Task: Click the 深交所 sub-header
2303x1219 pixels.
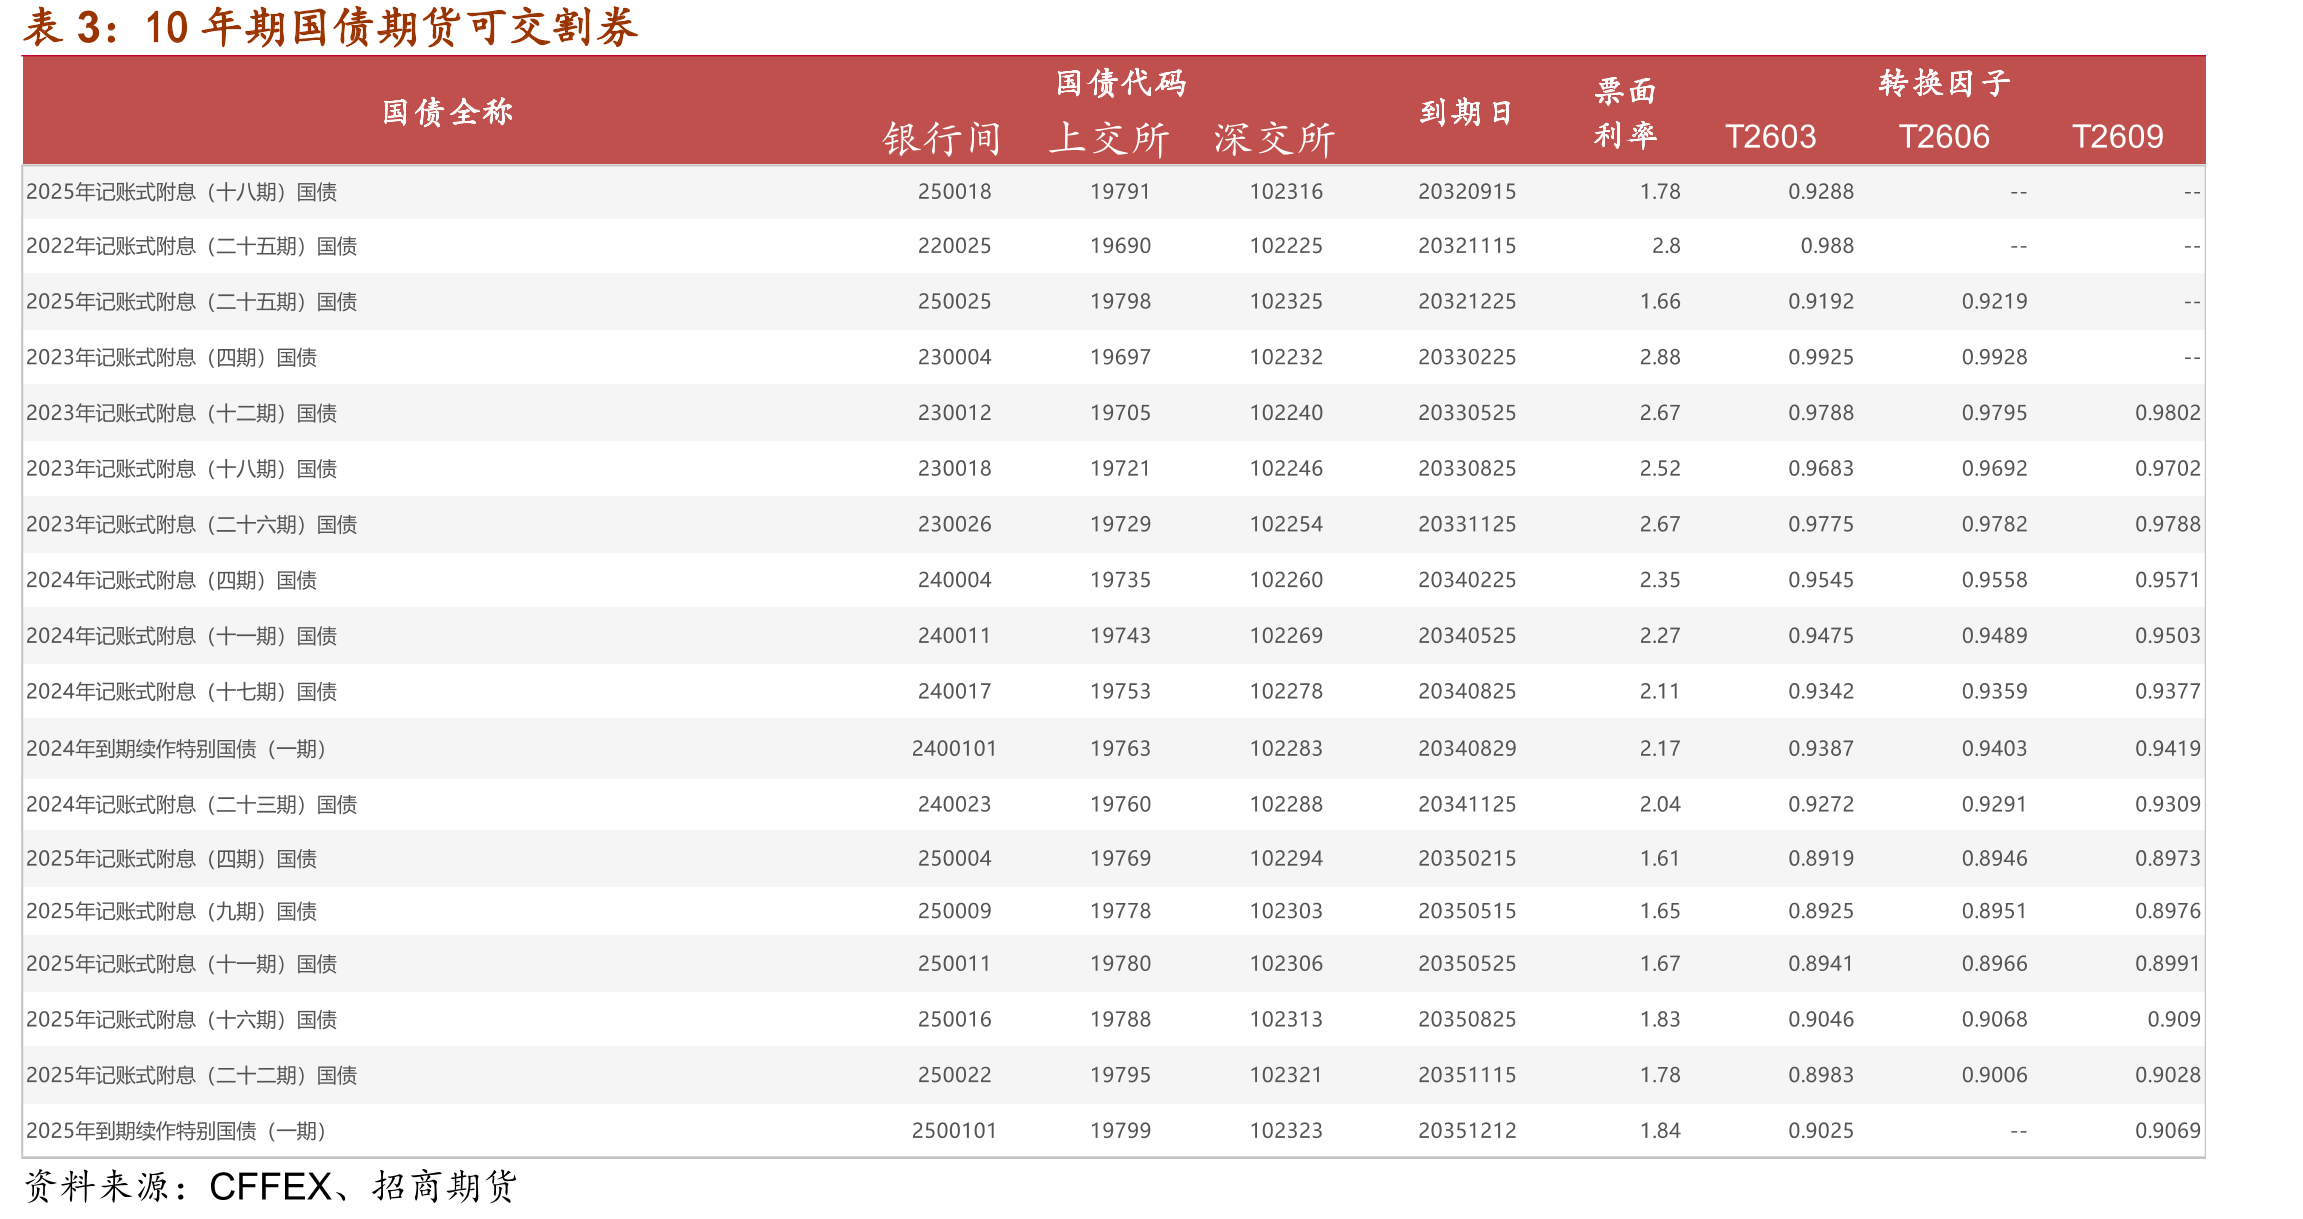Action: 1275,139
